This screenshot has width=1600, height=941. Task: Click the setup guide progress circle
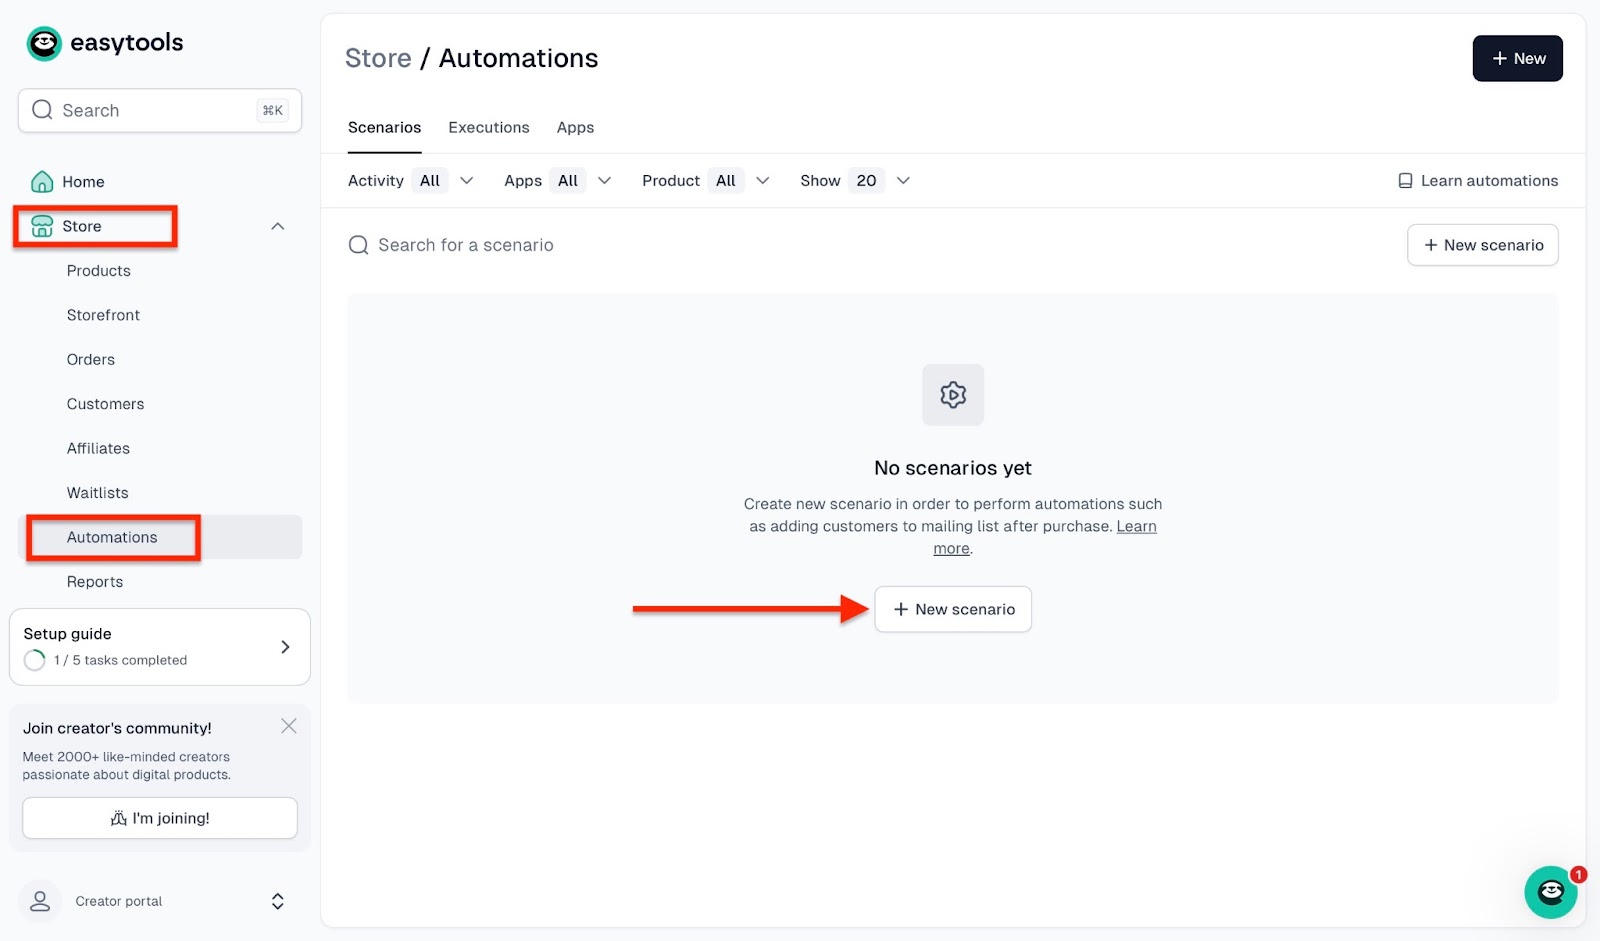tap(35, 660)
